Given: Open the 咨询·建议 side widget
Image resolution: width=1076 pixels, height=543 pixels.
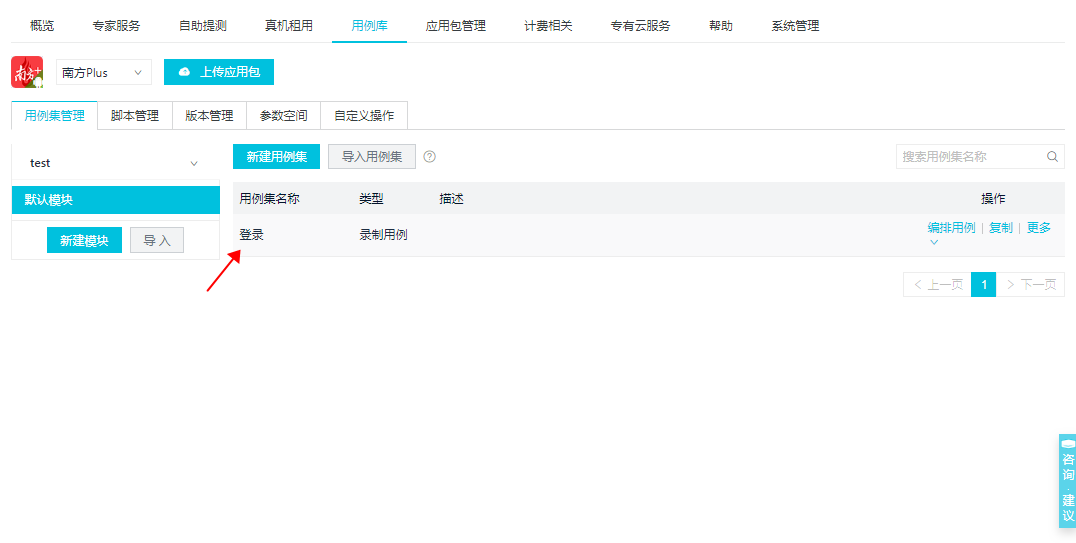Looking at the screenshot, I should [x=1068, y=481].
